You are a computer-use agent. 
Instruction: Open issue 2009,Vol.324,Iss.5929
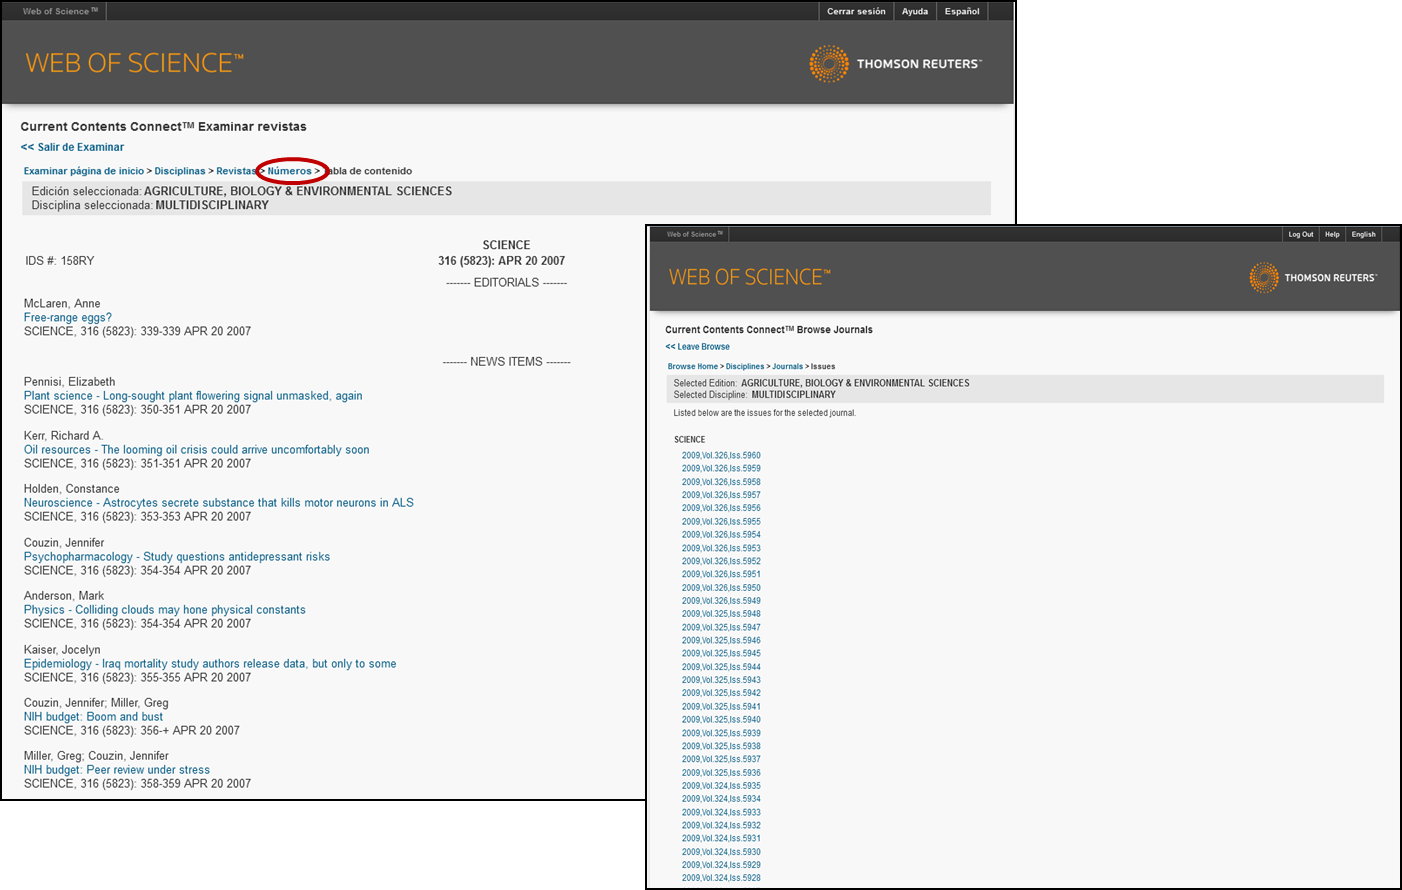point(721,865)
